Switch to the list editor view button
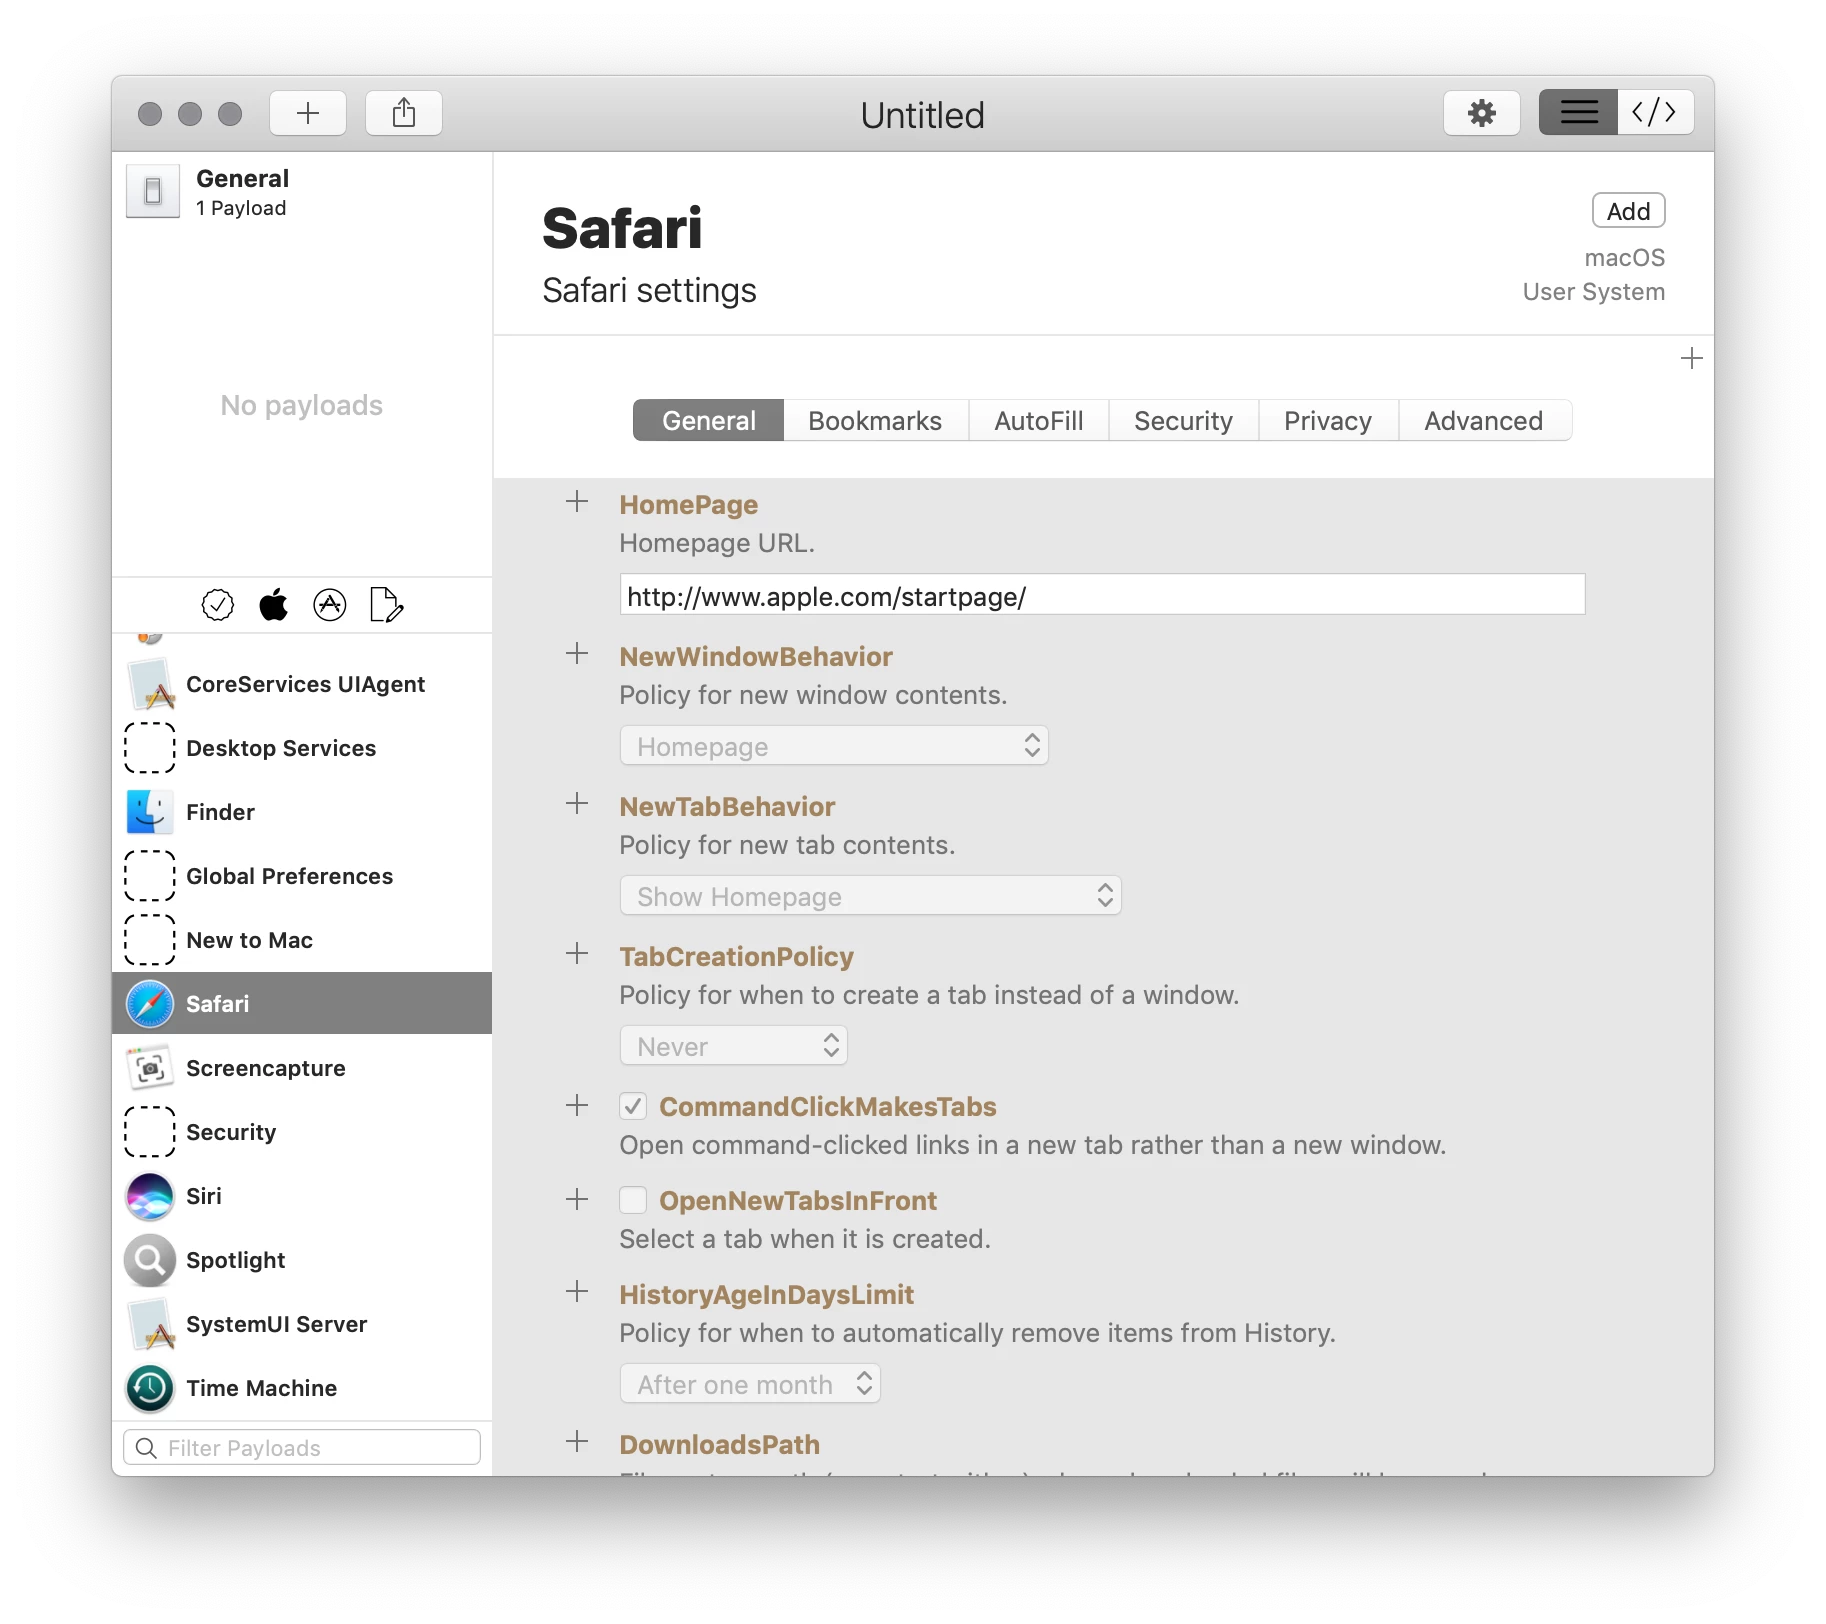The height and width of the screenshot is (1624, 1826). pyautogui.click(x=1579, y=112)
